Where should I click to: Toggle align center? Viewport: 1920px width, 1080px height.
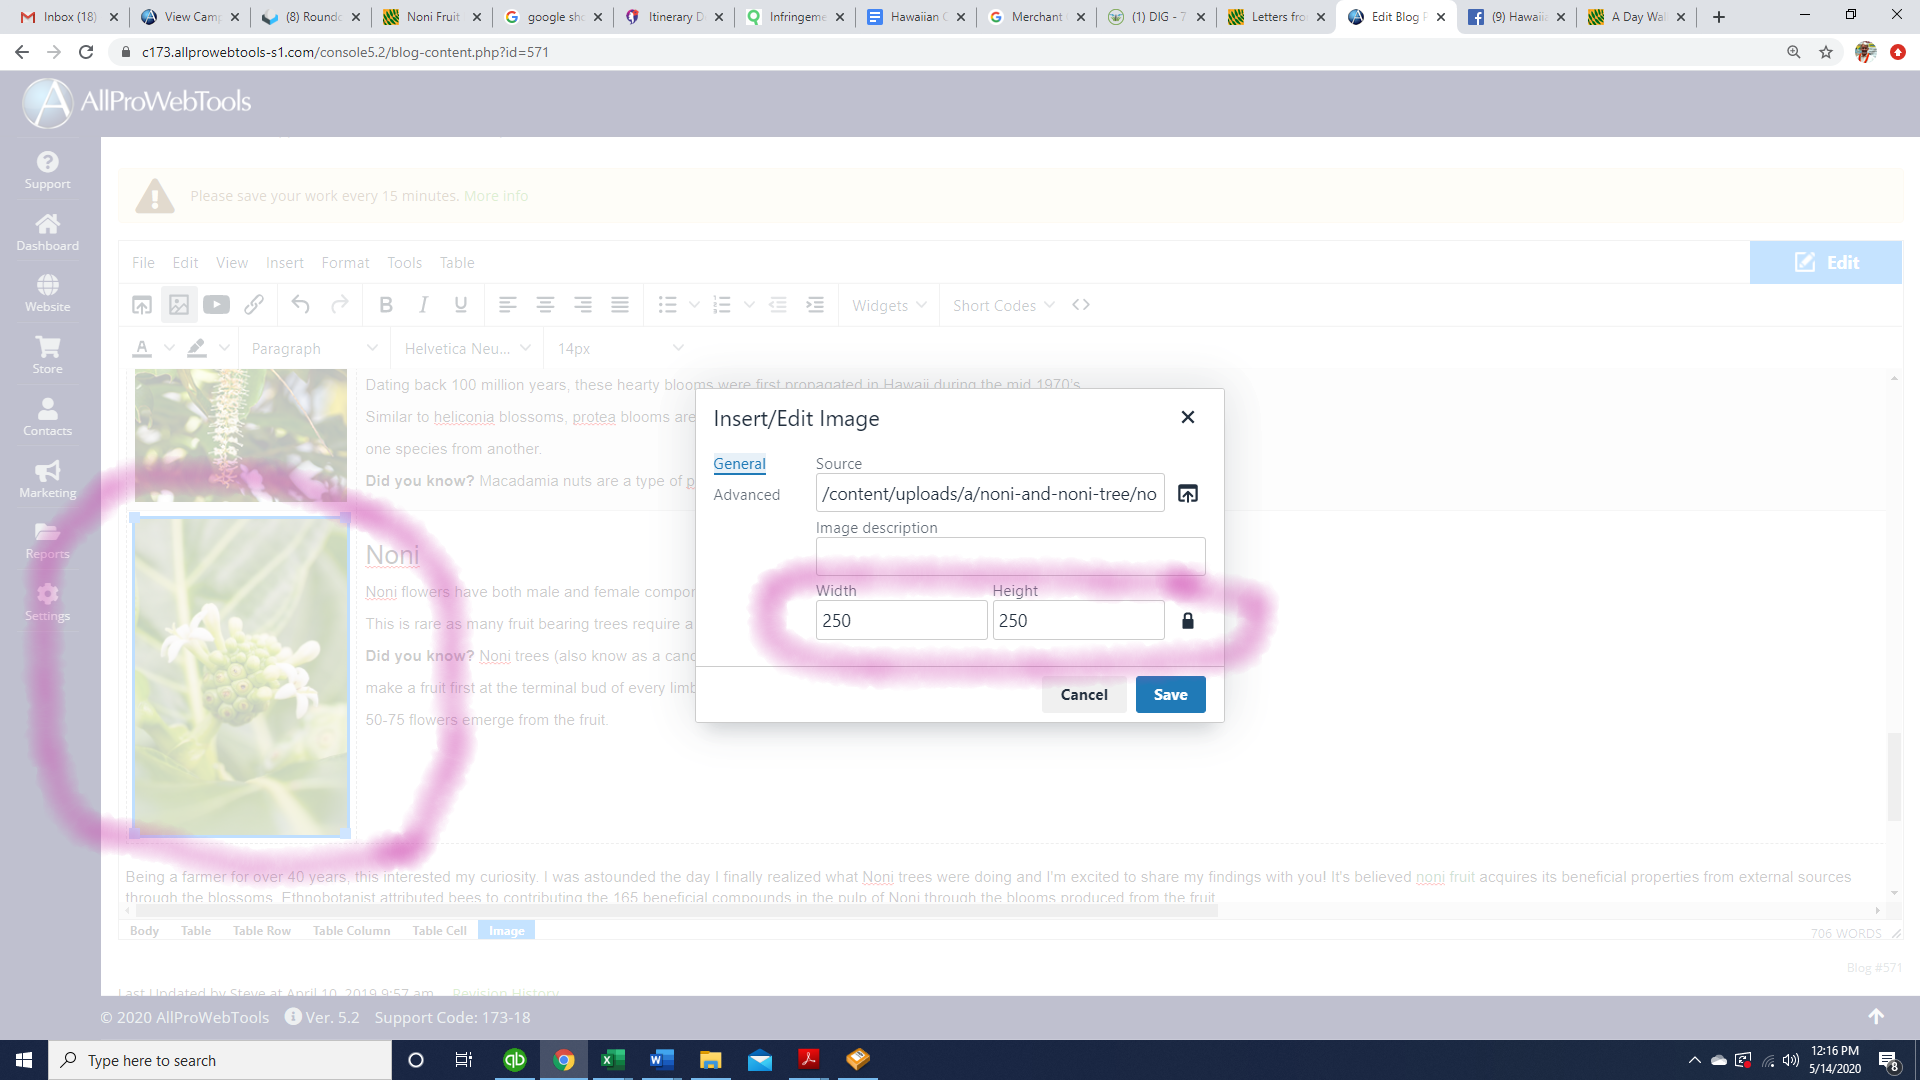[x=545, y=305]
